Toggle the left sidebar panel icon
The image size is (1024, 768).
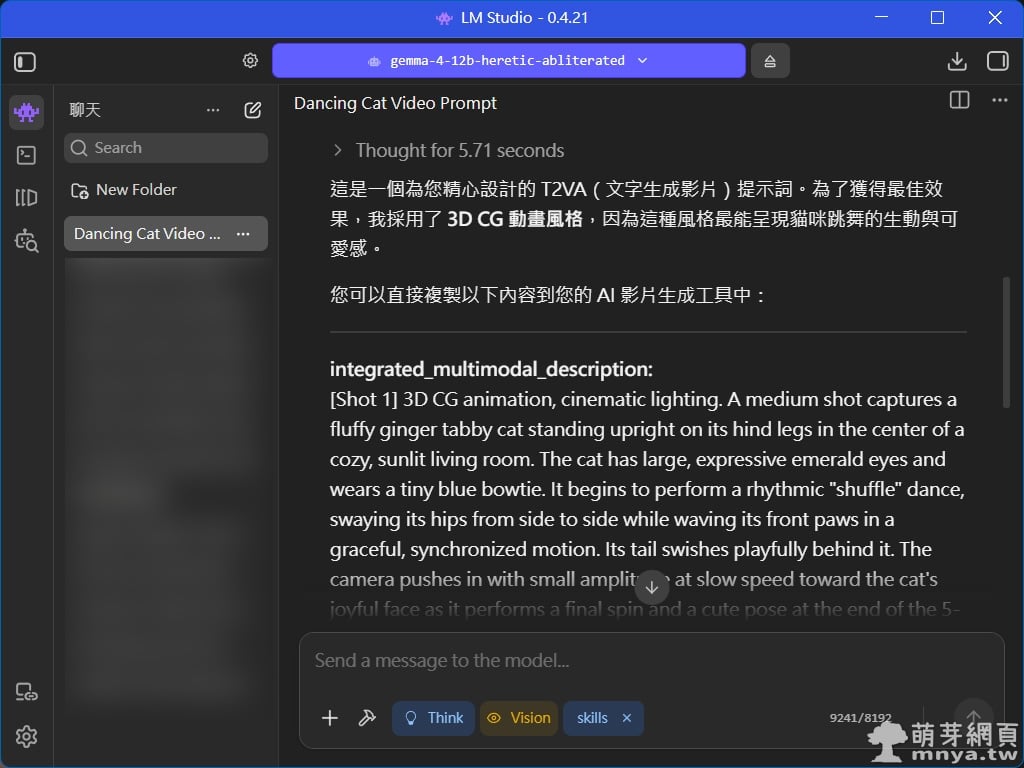[x=25, y=62]
